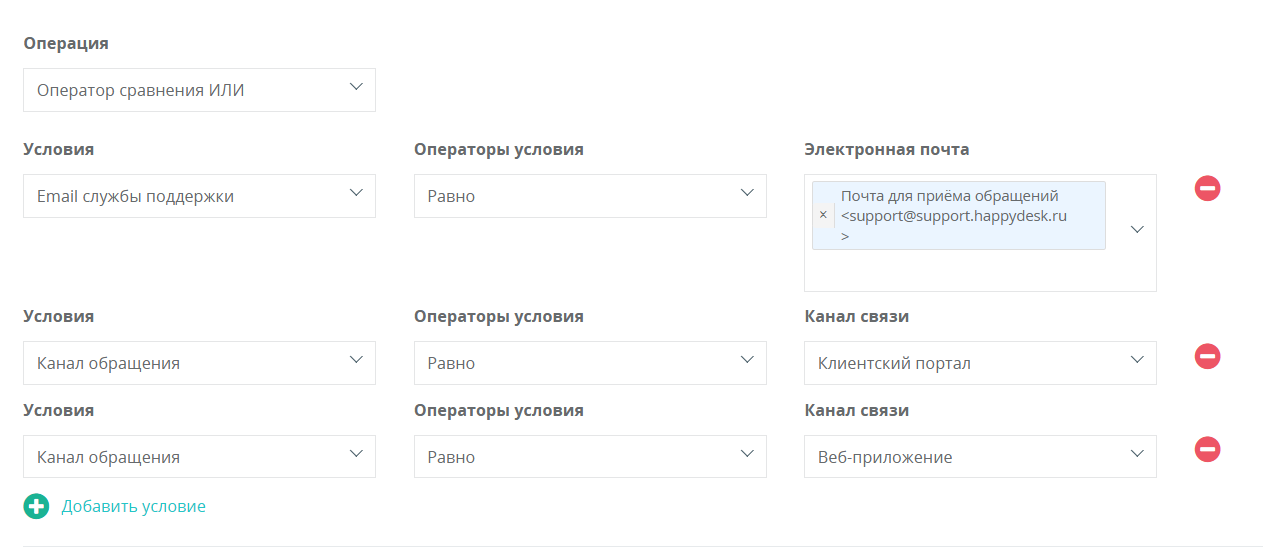Click the chevron arrow next to Веб-приложение
This screenshot has height=560, width=1263.
click(x=1137, y=454)
